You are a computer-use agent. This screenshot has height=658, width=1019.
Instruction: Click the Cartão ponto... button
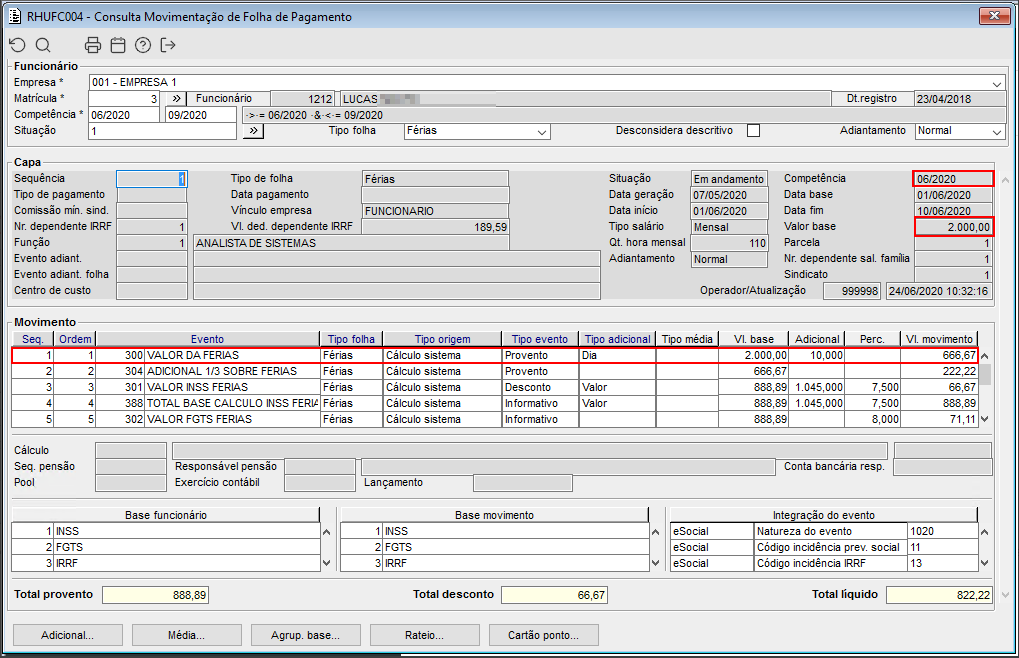pyautogui.click(x=543, y=635)
